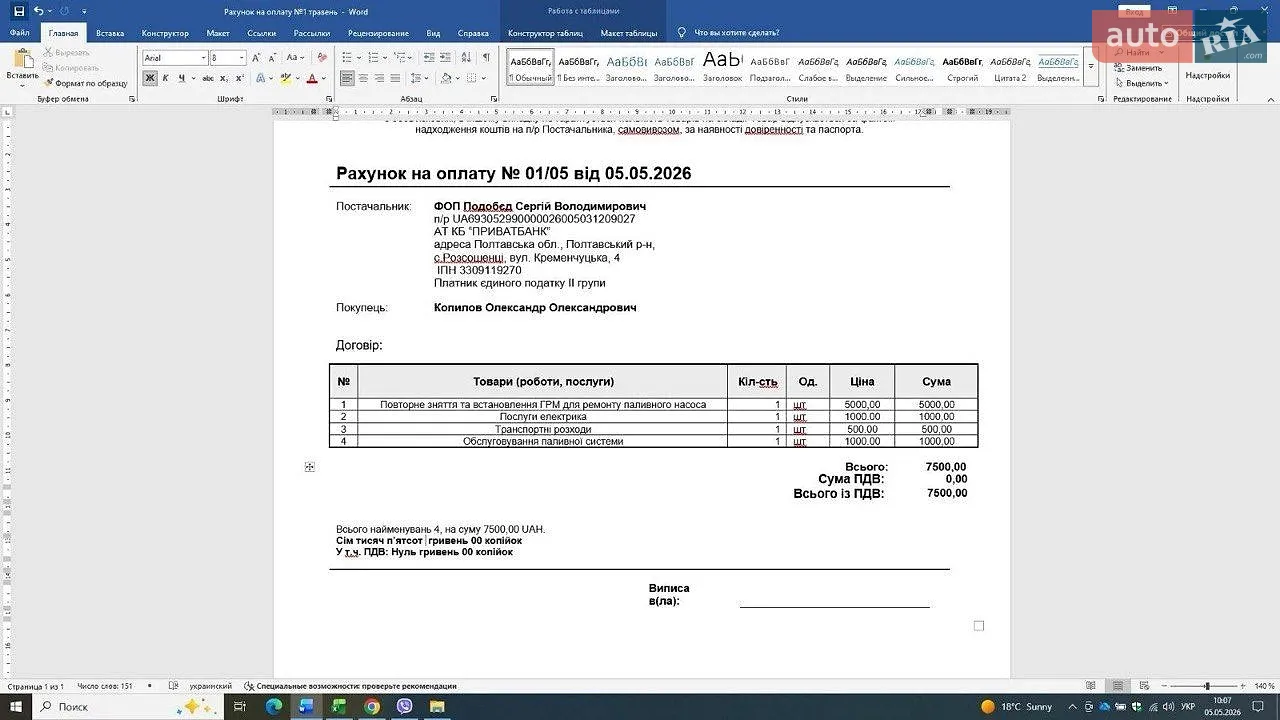This screenshot has width=1280, height=720.
Task: Toggle left paragraph alignment
Action: tap(347, 78)
